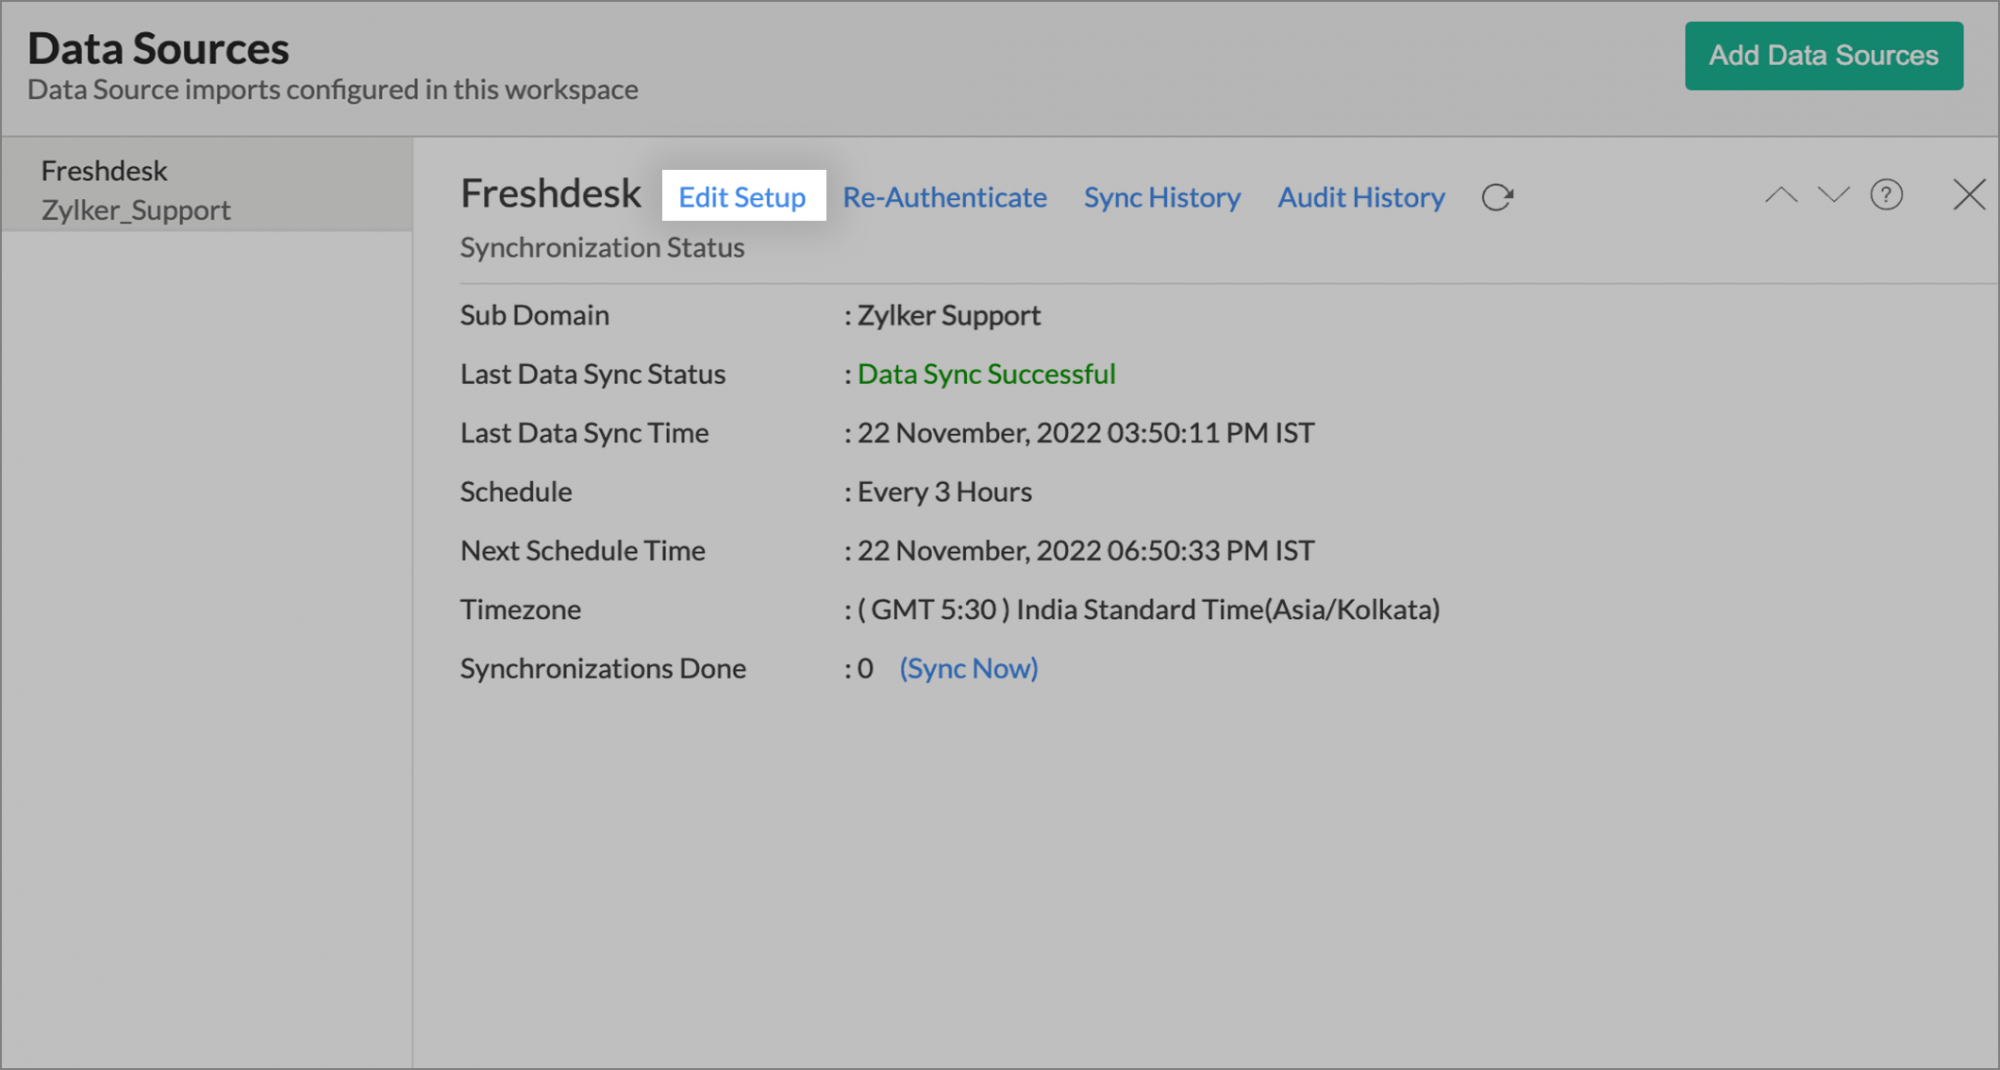Image resolution: width=2000 pixels, height=1070 pixels.
Task: Click the Zylker Support sub domain value
Action: pyautogui.click(x=949, y=315)
